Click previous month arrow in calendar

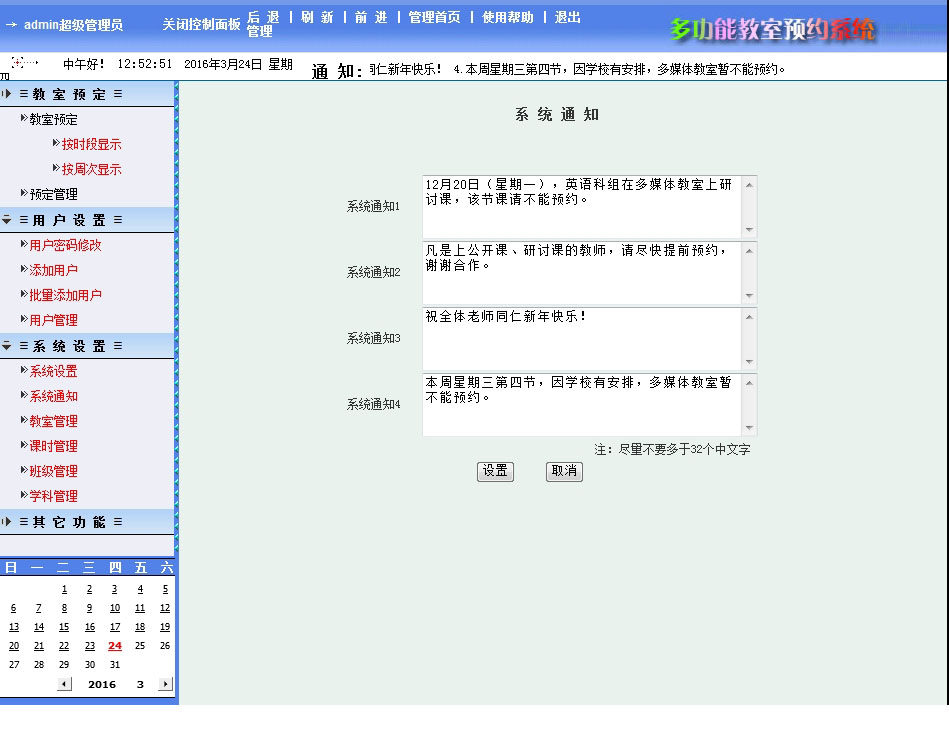[x=65, y=684]
